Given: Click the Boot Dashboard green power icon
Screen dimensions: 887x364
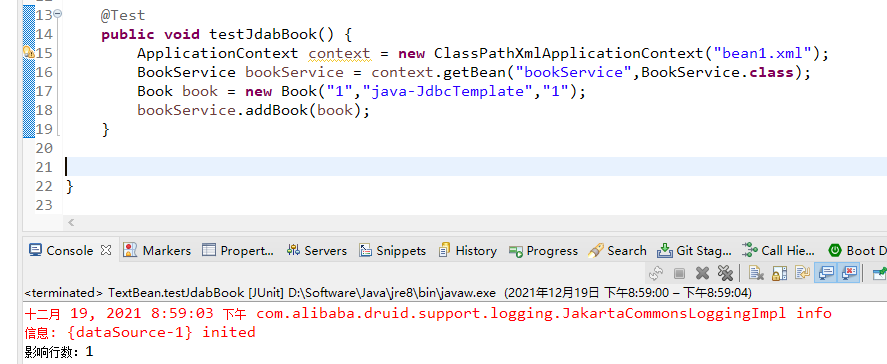Looking at the screenshot, I should pos(835,250).
